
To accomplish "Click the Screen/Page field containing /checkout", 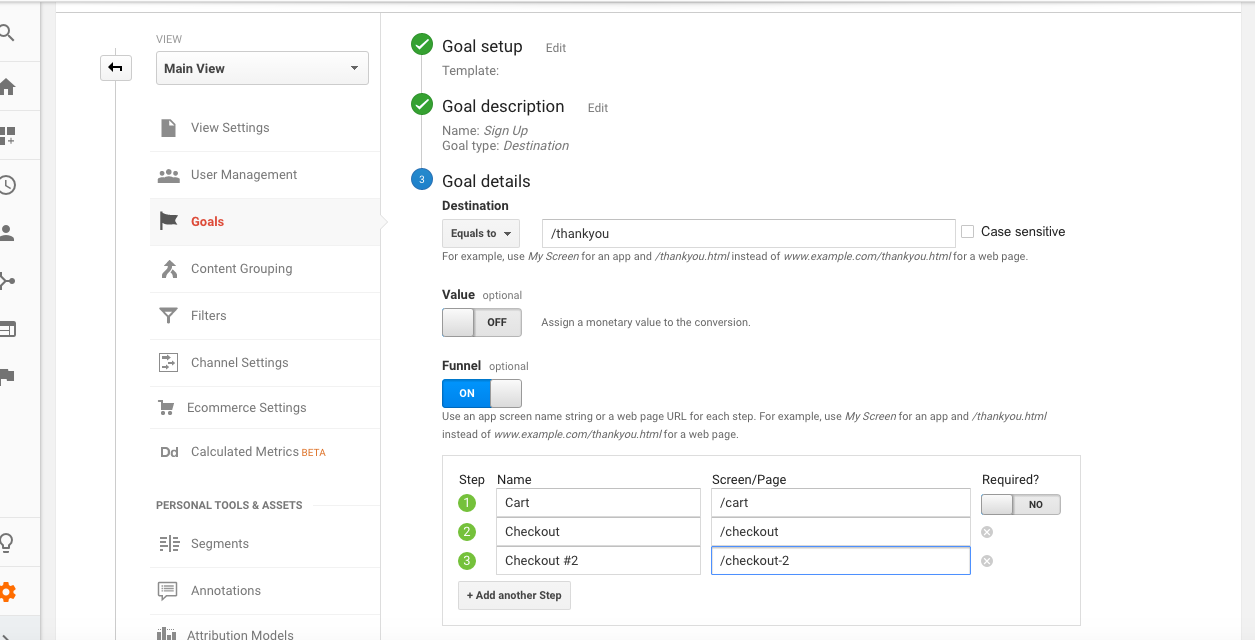I will click(841, 532).
